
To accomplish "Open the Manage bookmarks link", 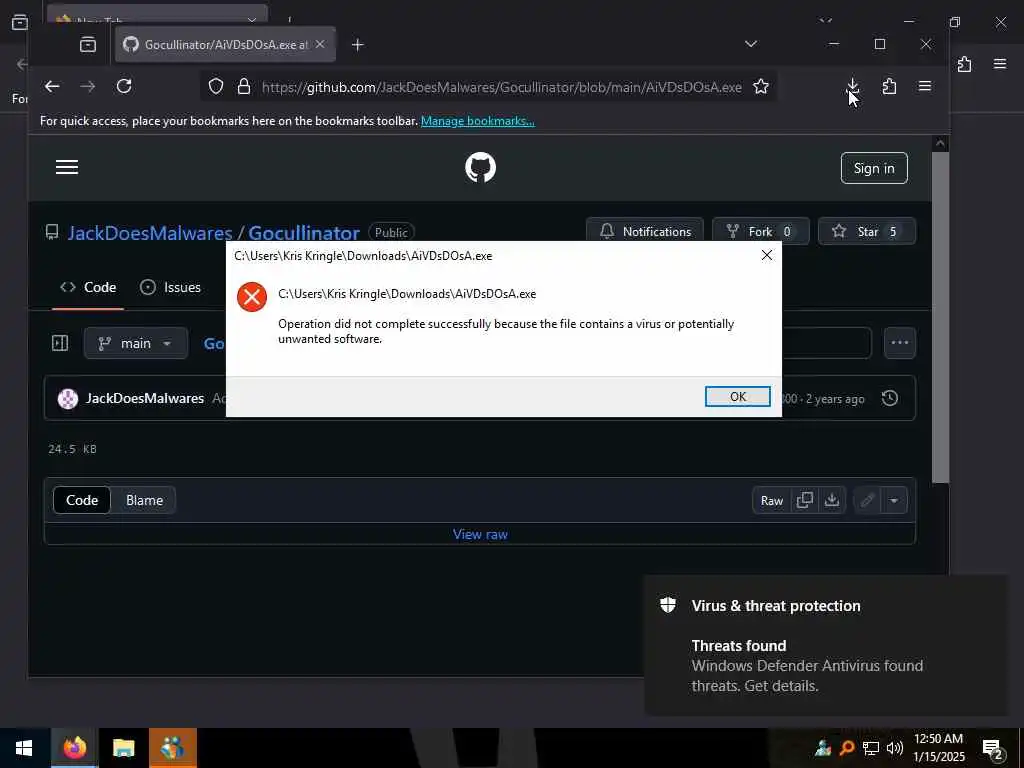I will pyautogui.click(x=477, y=121).
